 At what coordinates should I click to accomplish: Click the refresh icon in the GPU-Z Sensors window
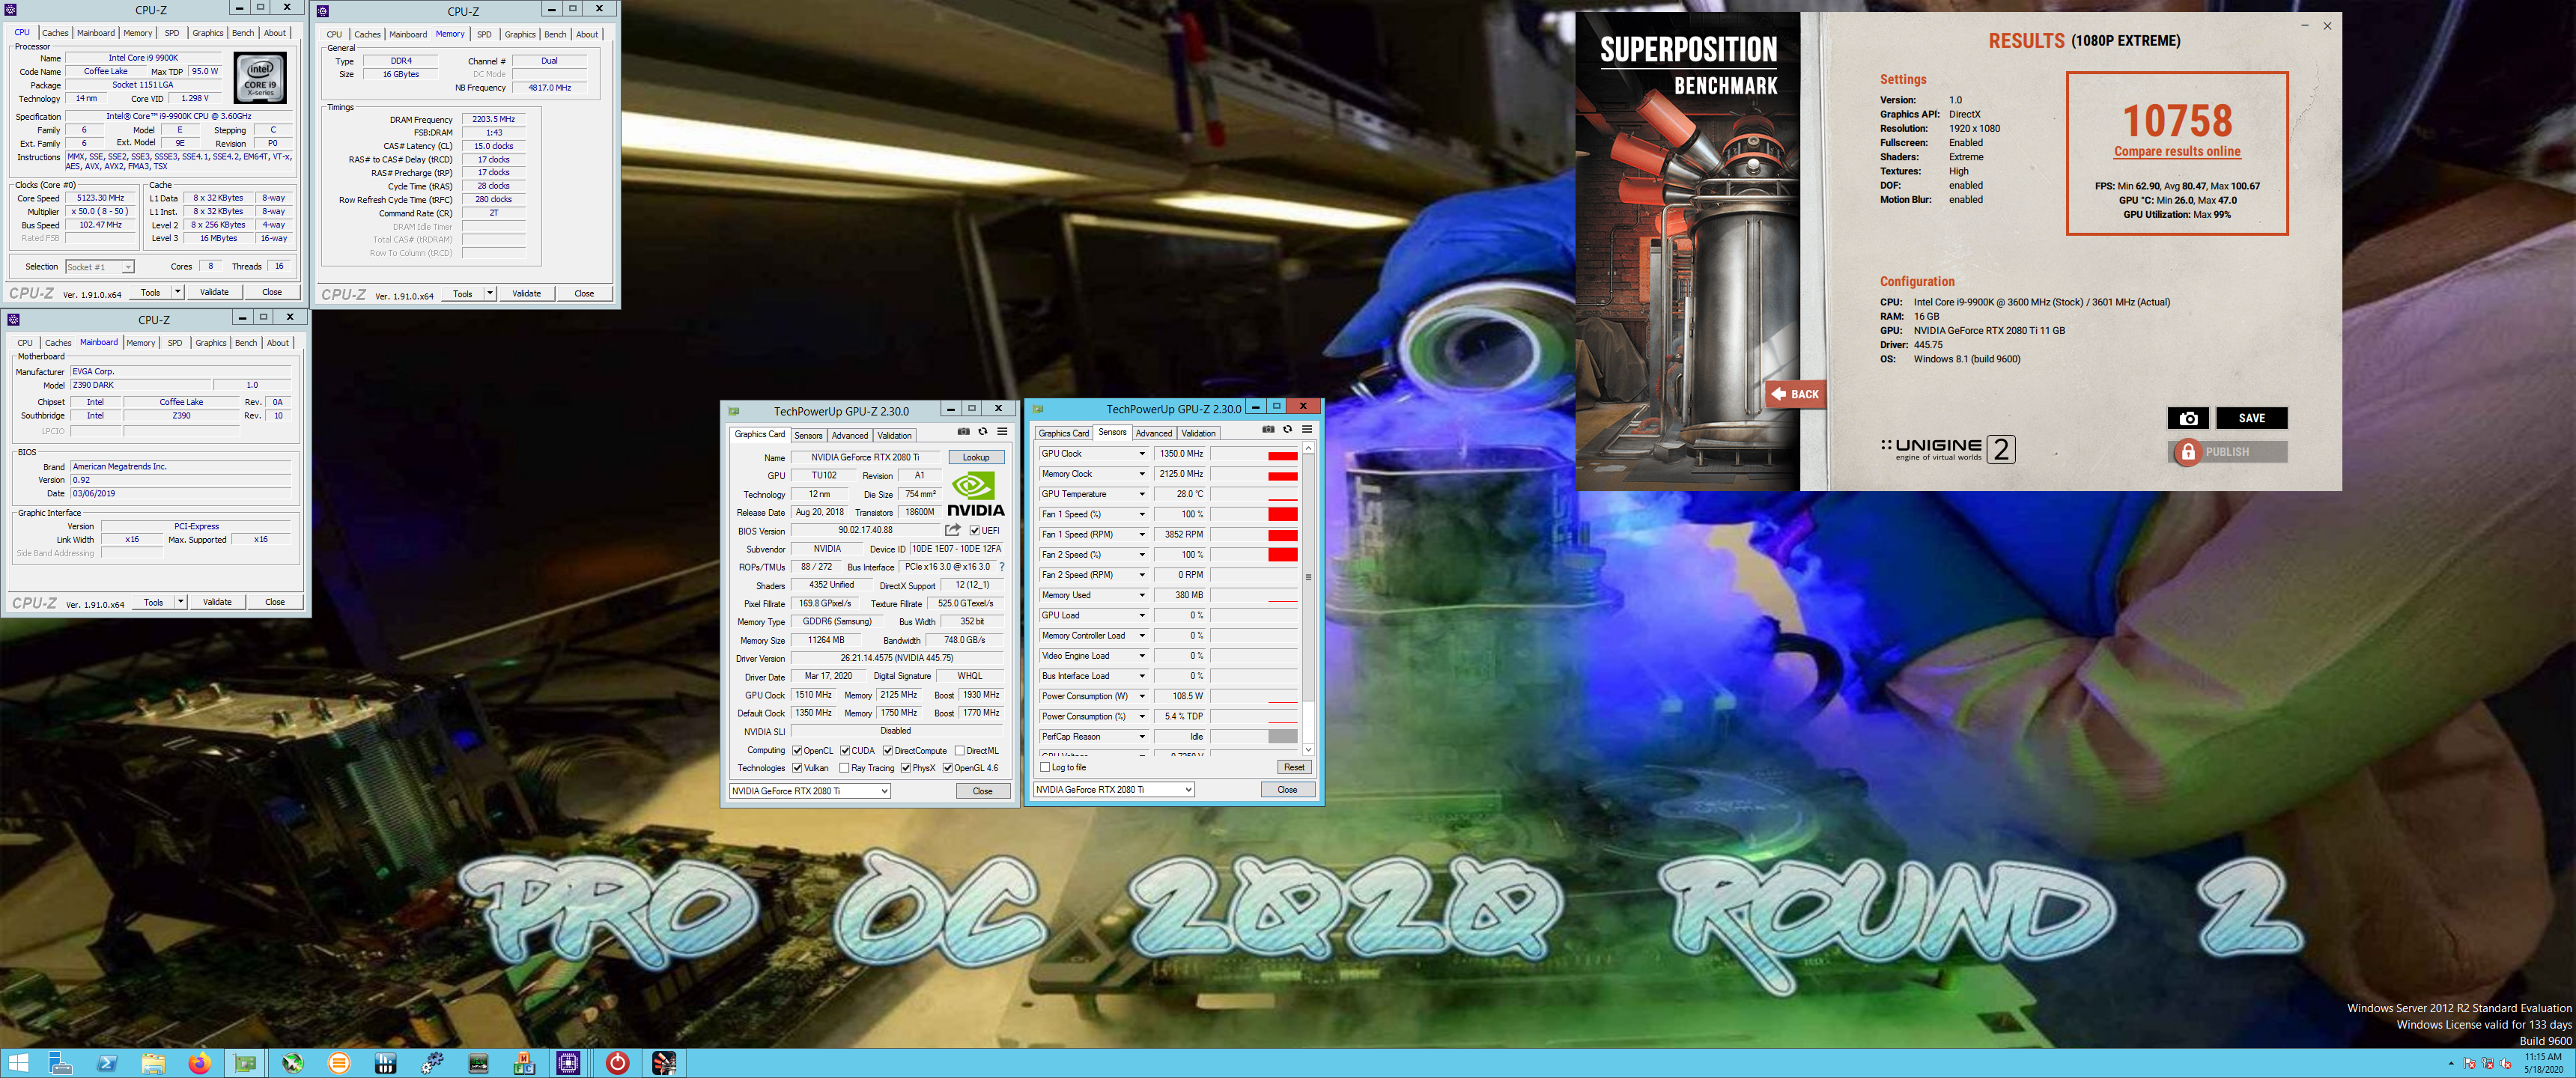(1288, 430)
